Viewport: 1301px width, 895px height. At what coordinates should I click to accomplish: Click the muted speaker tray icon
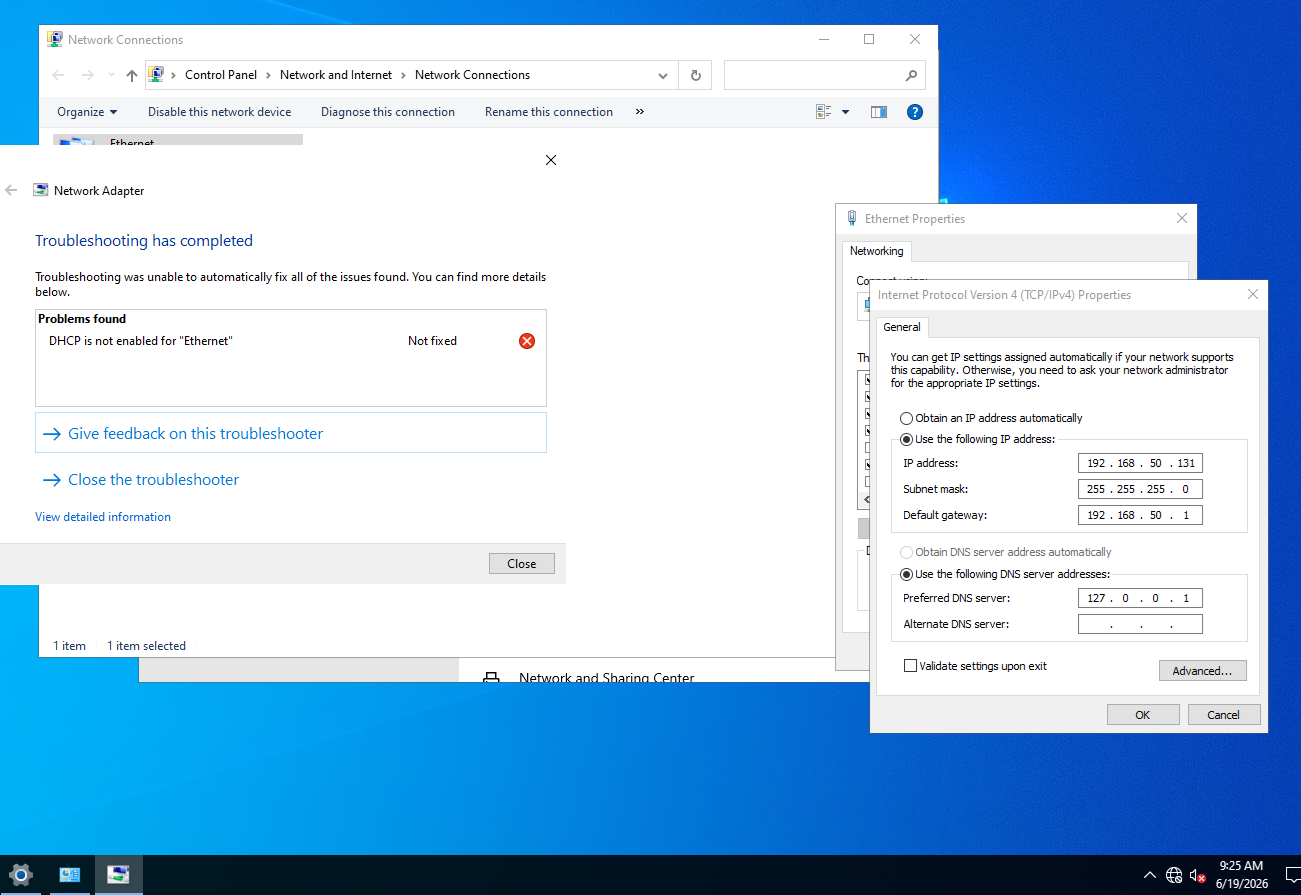(1197, 875)
